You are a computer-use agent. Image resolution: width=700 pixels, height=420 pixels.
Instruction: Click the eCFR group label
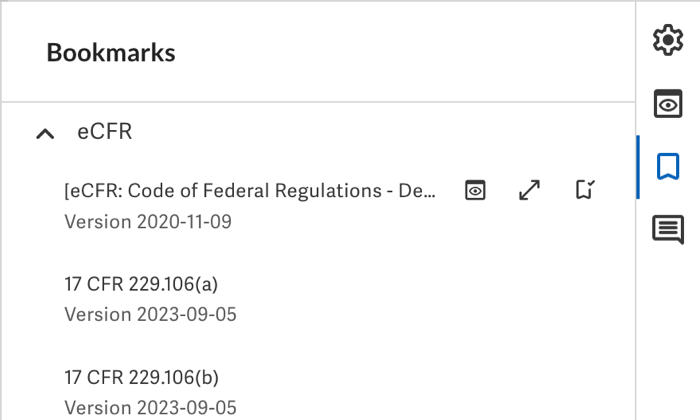click(104, 132)
